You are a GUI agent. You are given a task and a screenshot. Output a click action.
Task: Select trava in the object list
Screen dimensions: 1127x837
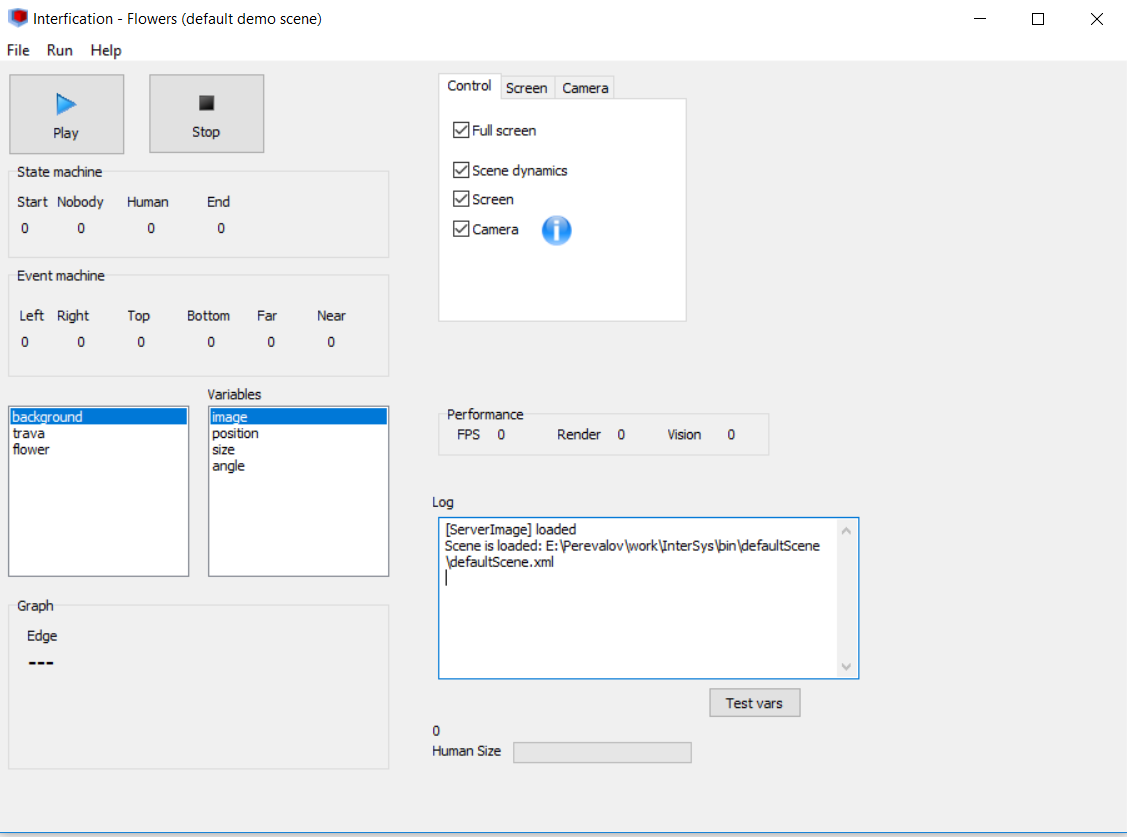pyautogui.click(x=29, y=433)
